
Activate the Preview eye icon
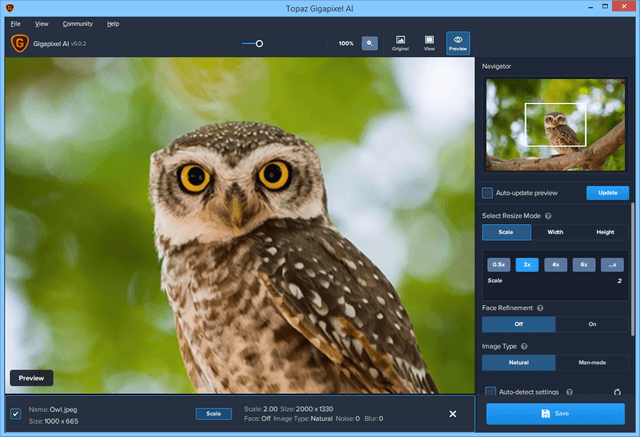tap(458, 43)
